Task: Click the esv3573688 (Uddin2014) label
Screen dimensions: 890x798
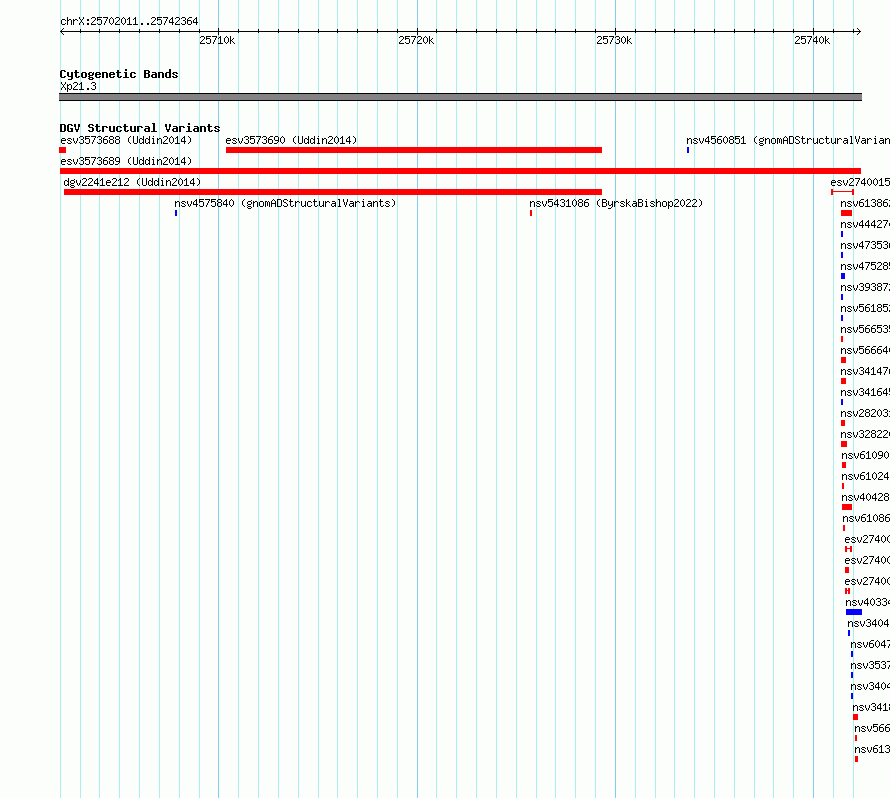Action: tap(126, 140)
